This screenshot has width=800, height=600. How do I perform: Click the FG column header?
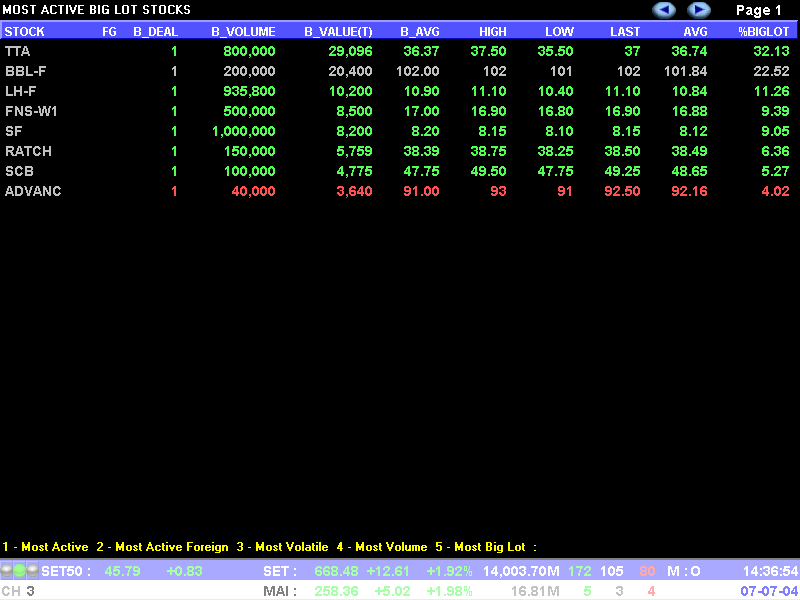coord(109,32)
